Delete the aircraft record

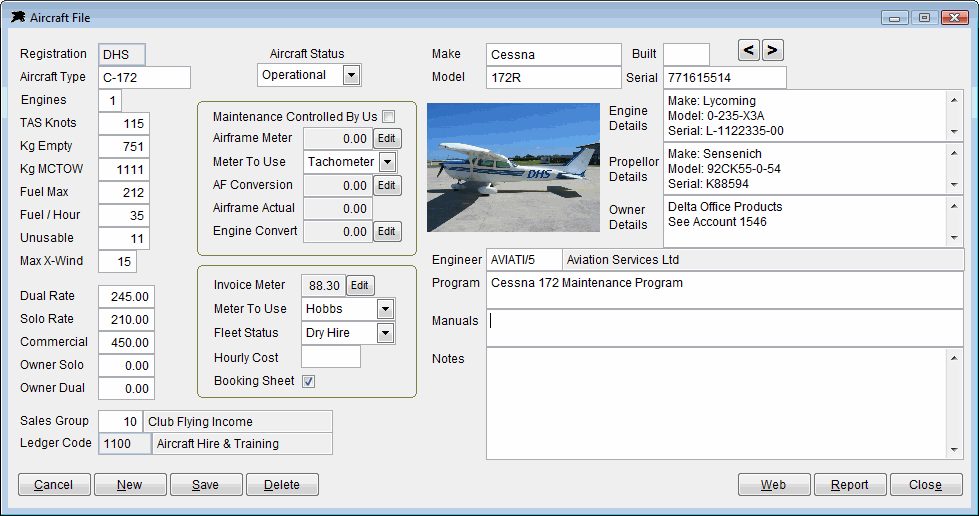282,485
